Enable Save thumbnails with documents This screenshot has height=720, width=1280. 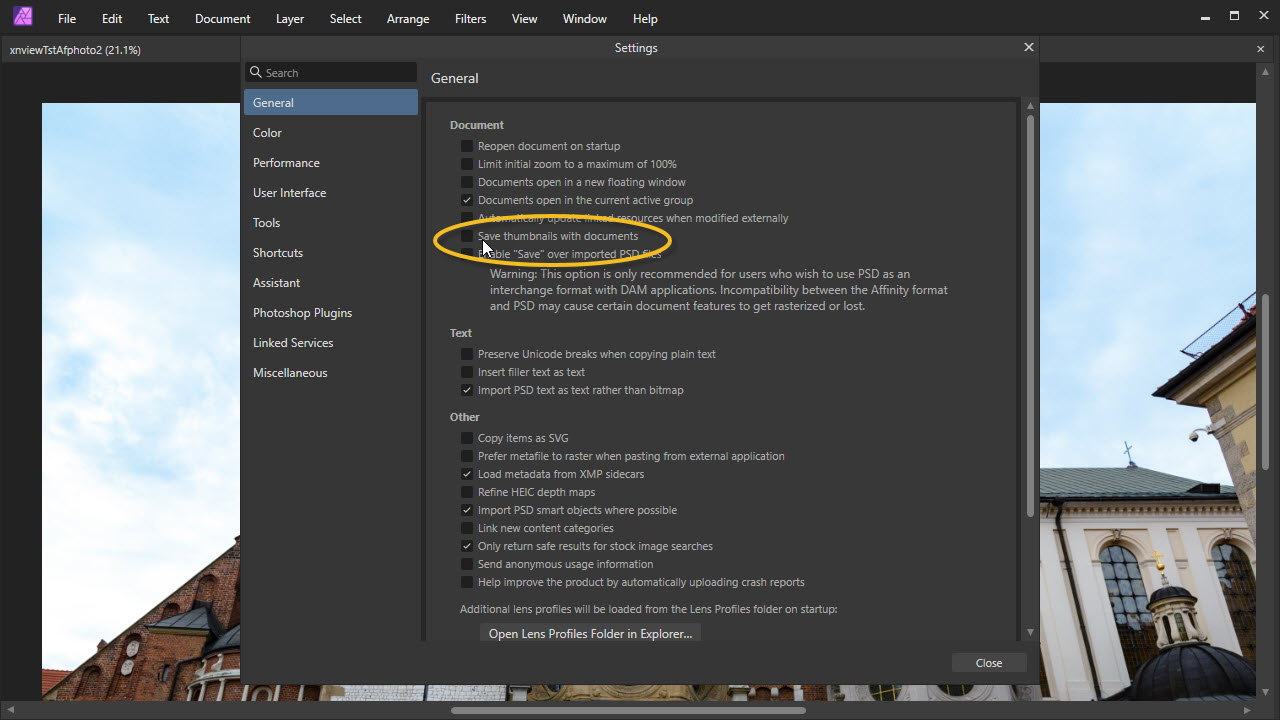point(467,236)
